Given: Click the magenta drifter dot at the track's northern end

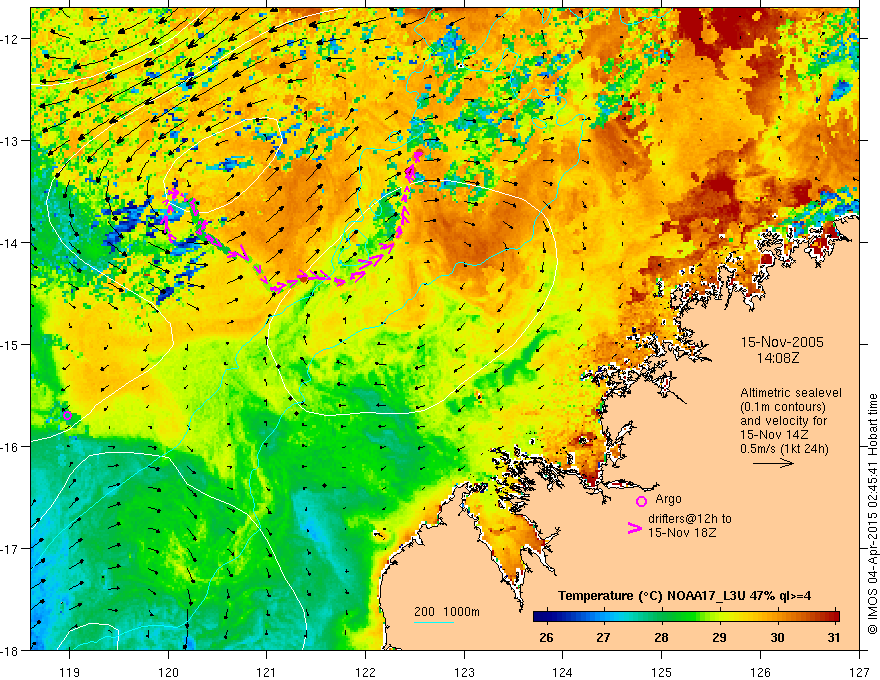Looking at the screenshot, I should 418,153.
